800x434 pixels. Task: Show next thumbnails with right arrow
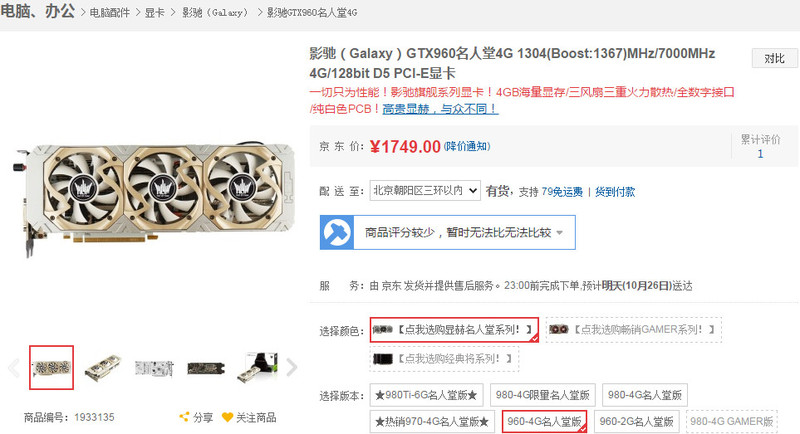291,367
